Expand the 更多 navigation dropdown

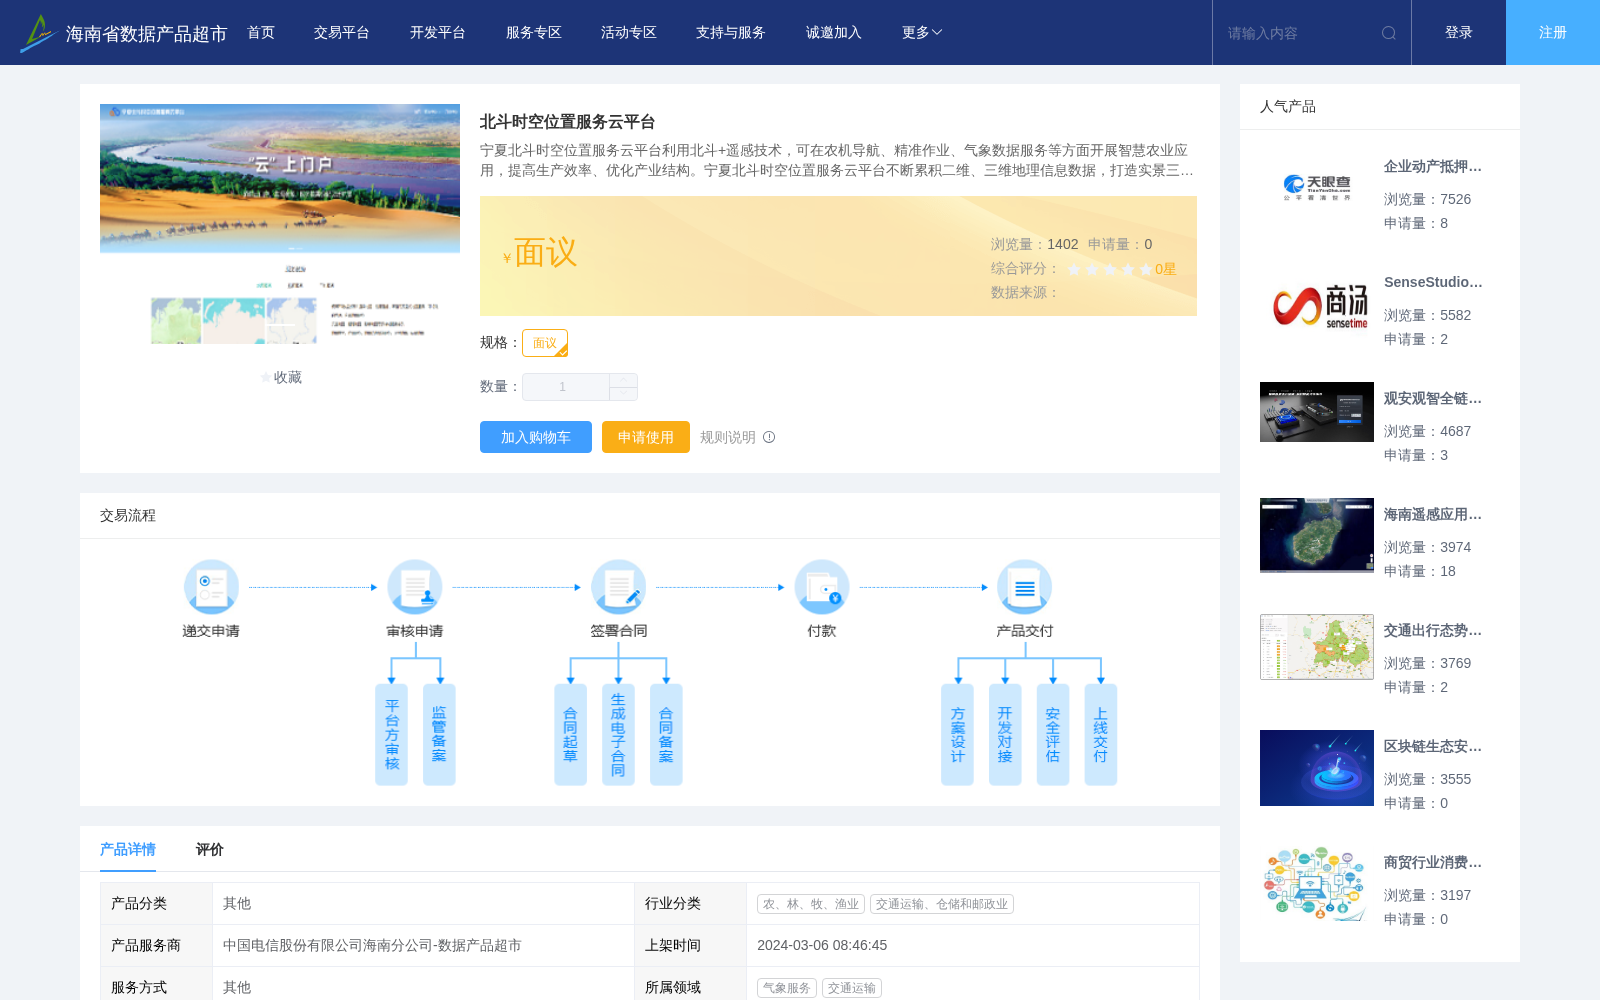922,33
